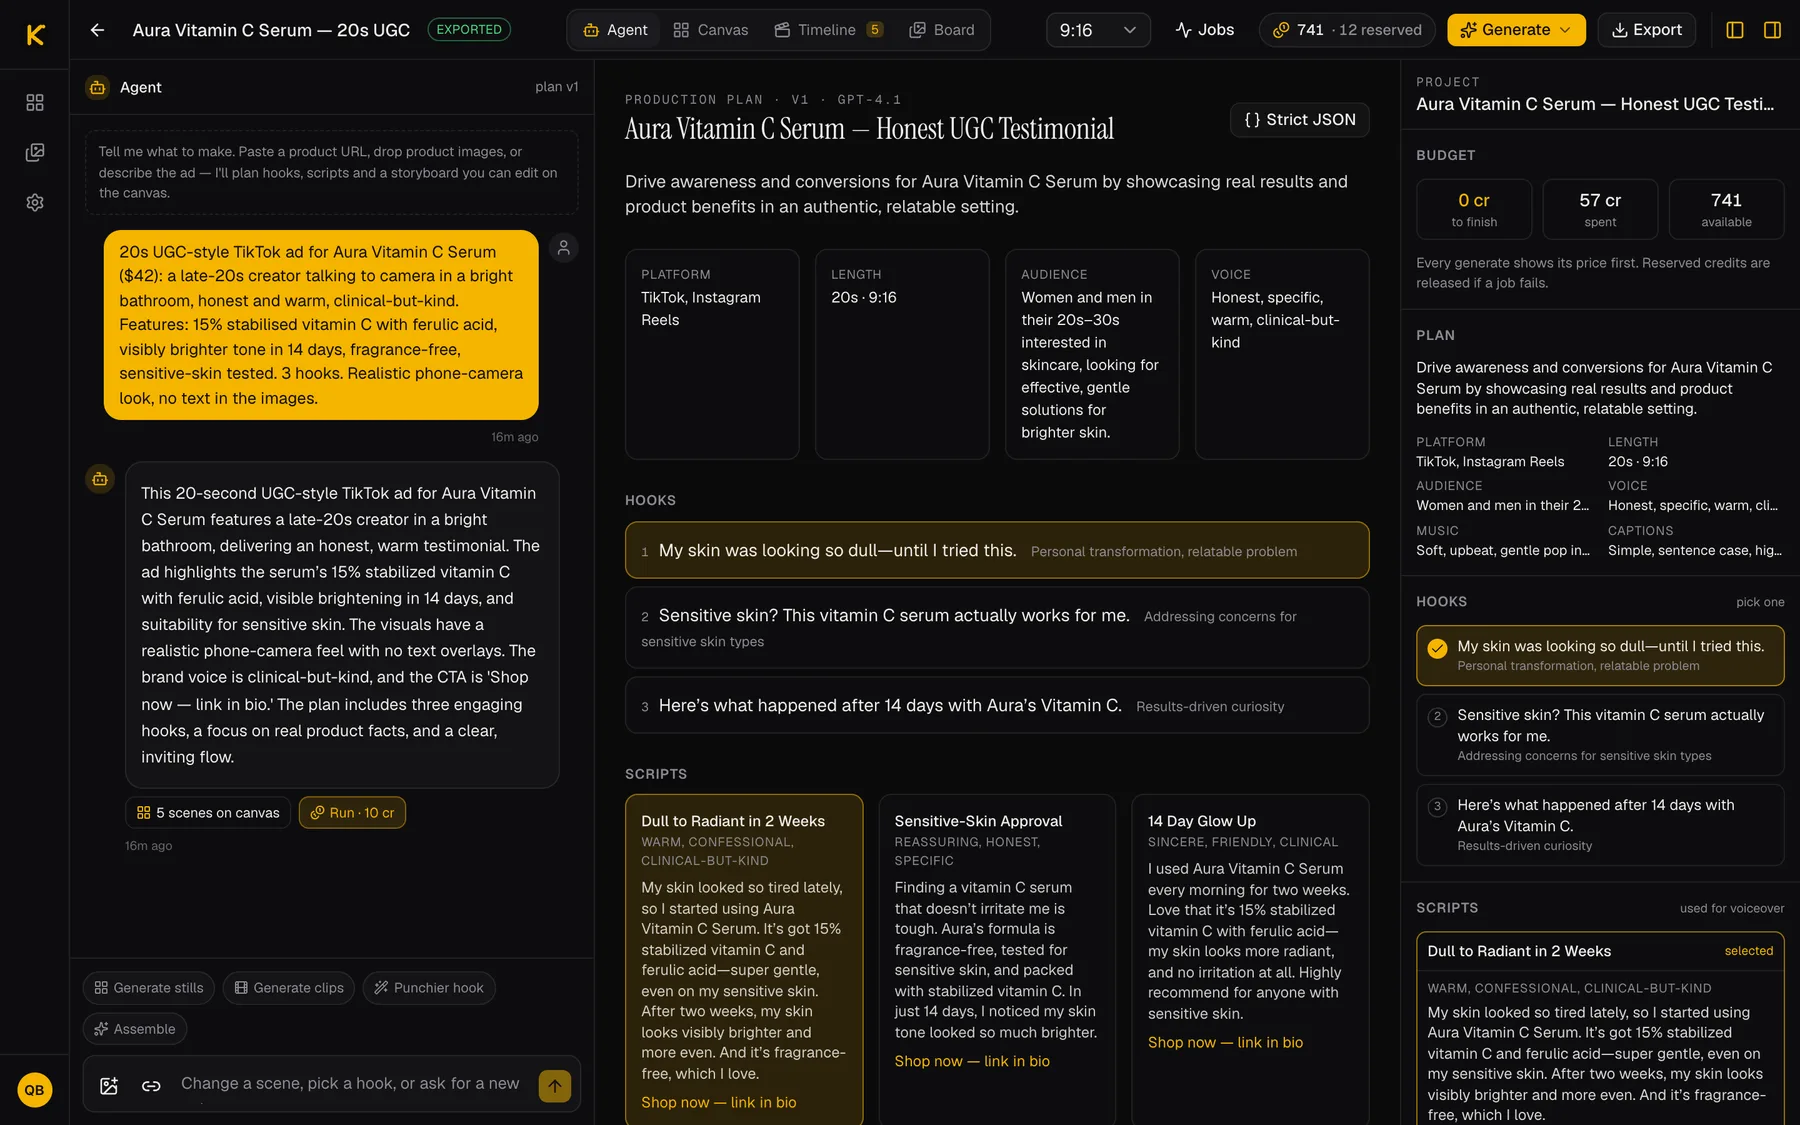Viewport: 1800px width, 1125px height.
Task: Open the settings gear in sidebar
Action: point(35,202)
